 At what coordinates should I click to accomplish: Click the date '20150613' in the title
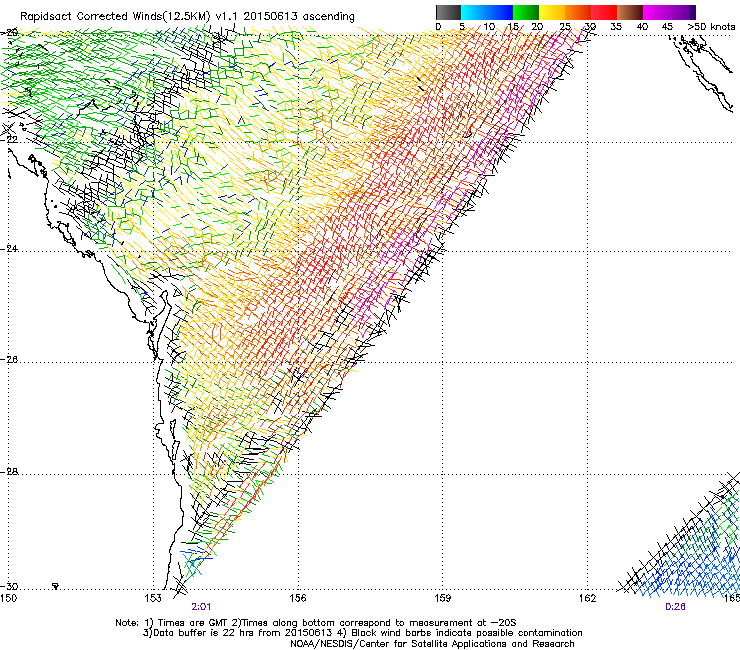coord(270,16)
